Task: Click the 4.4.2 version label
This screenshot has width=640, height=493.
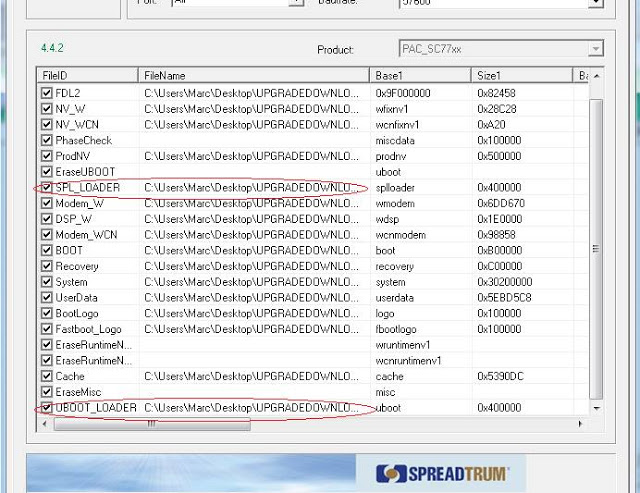Action: [x=52, y=48]
